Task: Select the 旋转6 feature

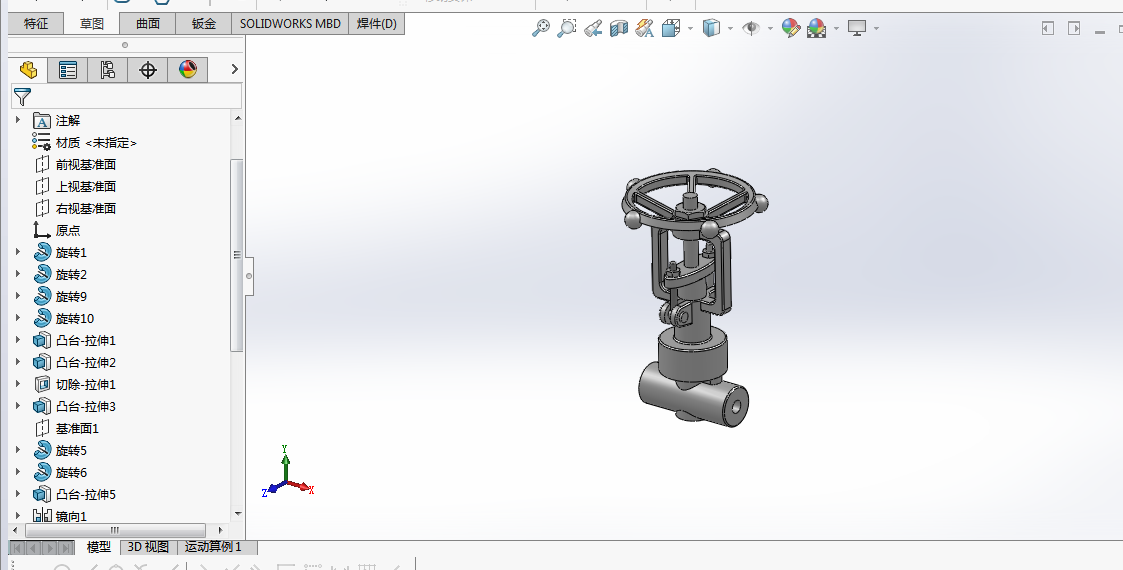Action: point(71,473)
